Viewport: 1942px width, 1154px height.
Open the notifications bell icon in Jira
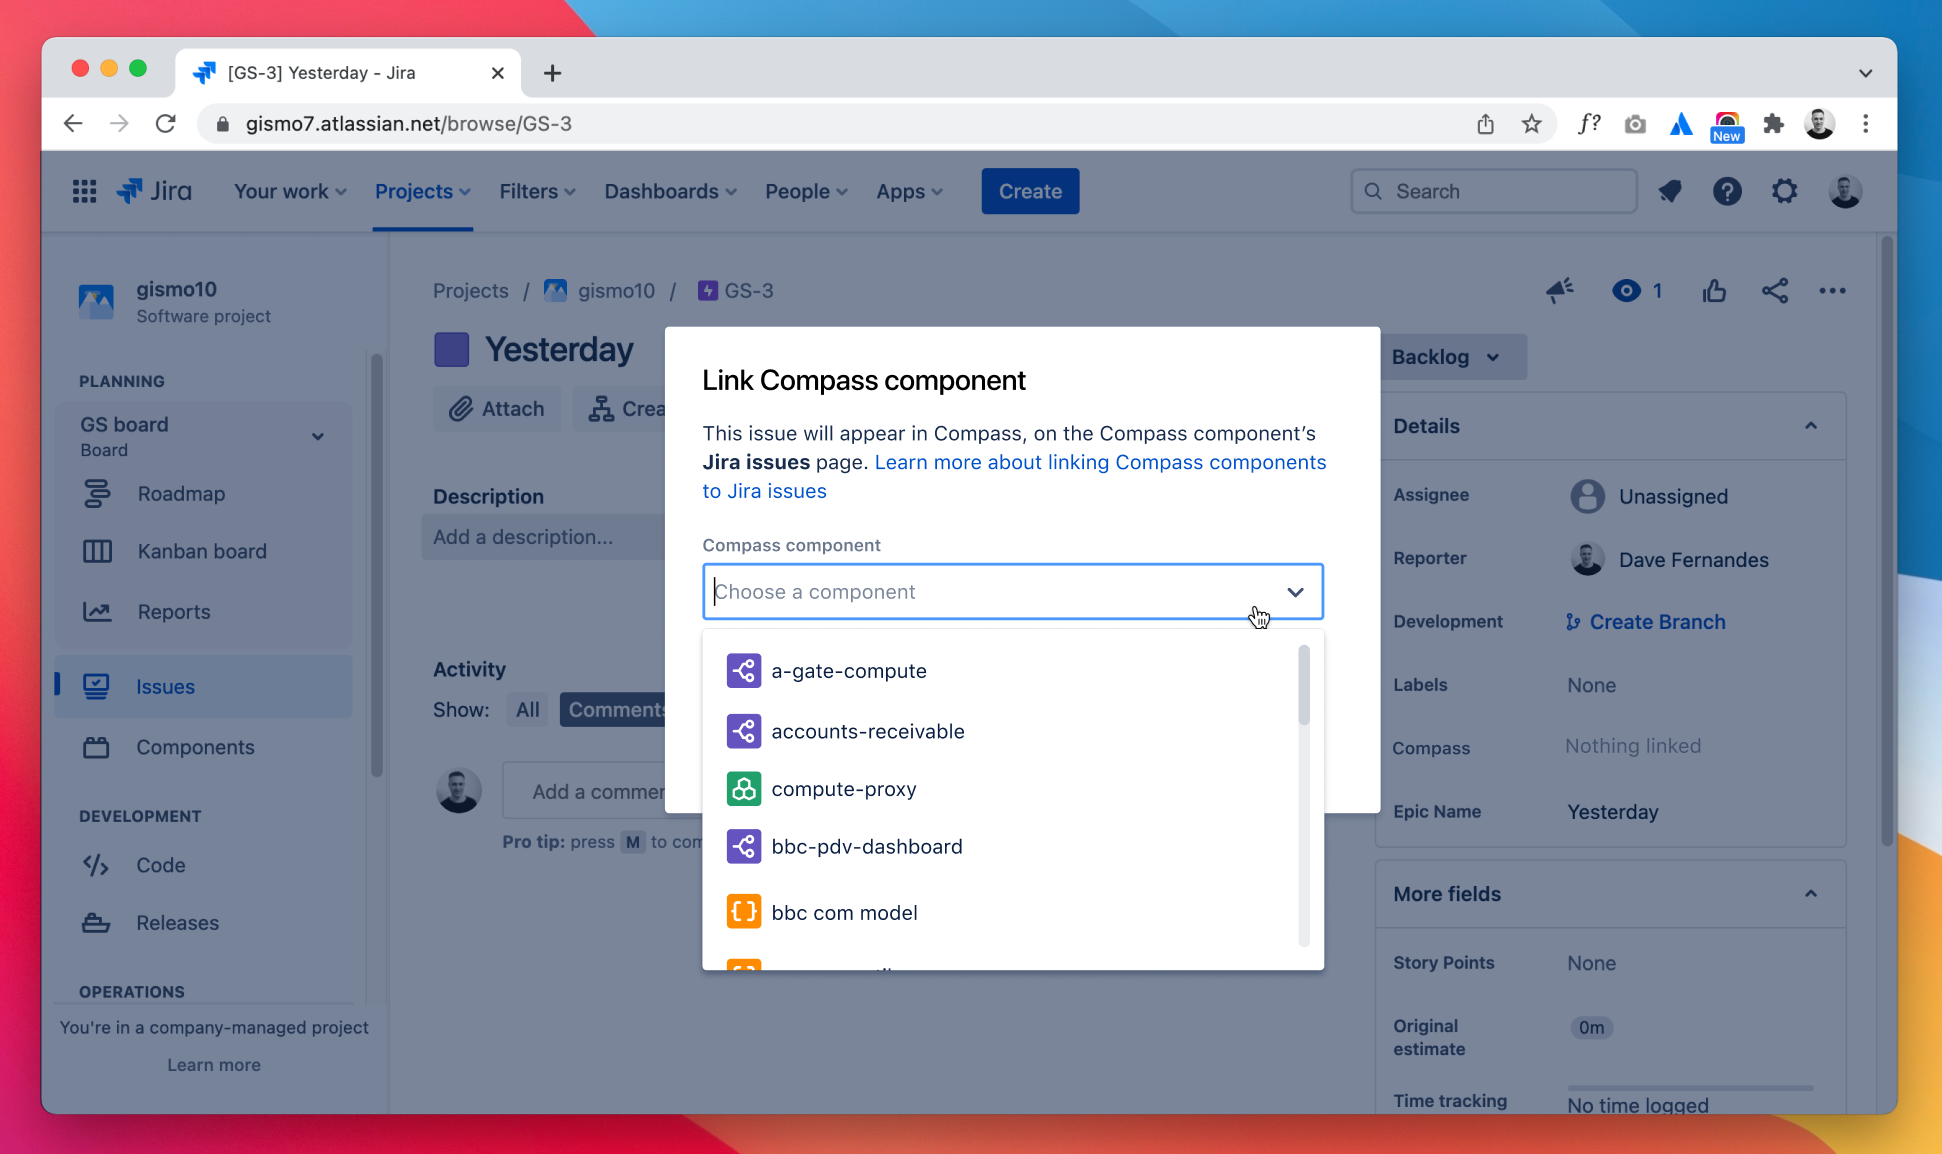[1669, 191]
